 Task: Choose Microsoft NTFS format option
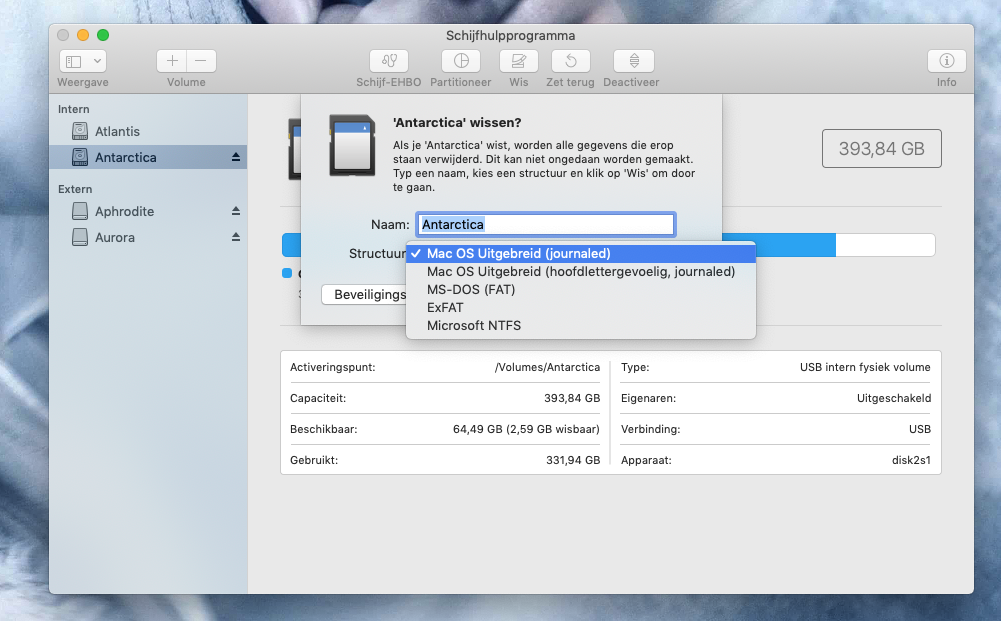coord(581,325)
